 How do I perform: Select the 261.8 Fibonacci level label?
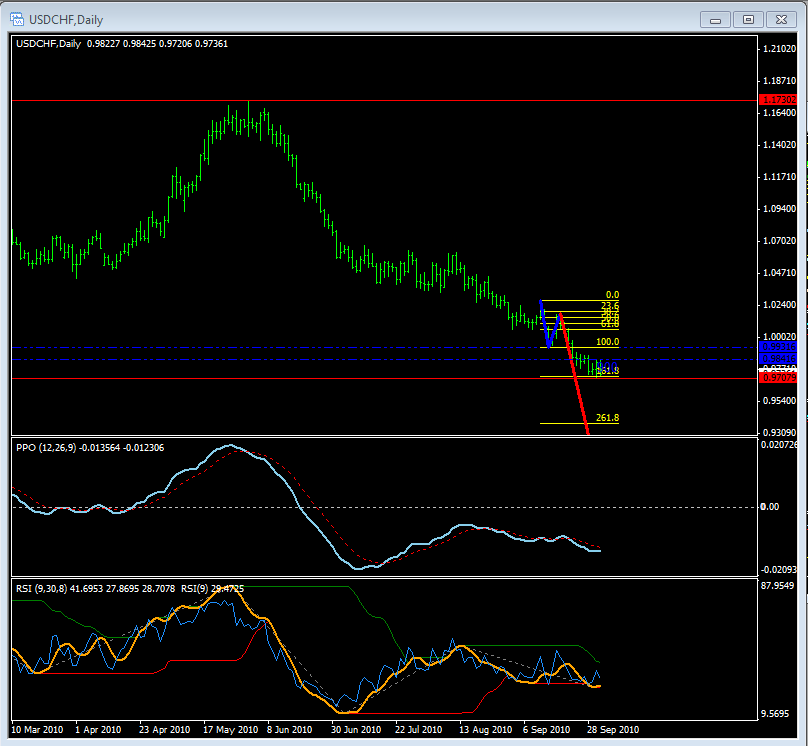607,417
